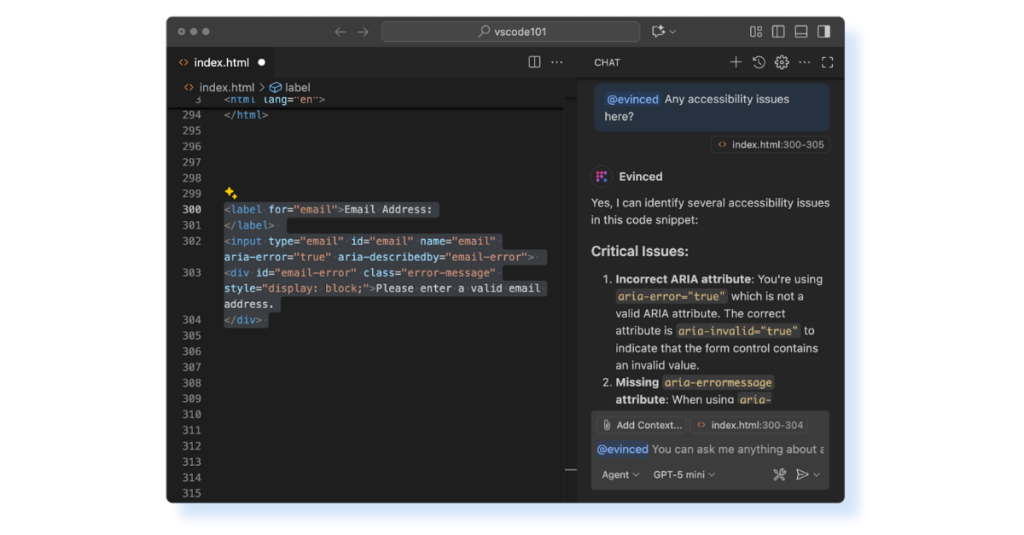Image resolution: width=1024 pixels, height=535 pixels.
Task: Click the aria-invalid="true" code snippet in chat
Action: tap(737, 331)
